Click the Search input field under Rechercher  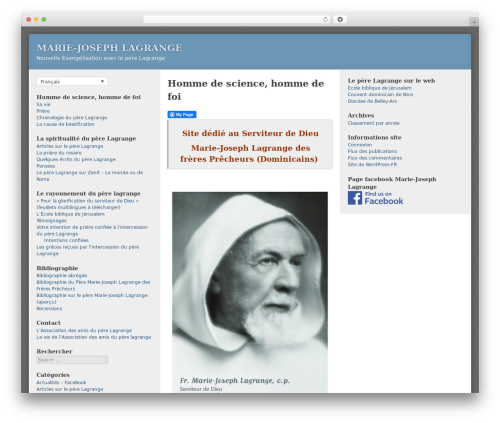coord(72,360)
